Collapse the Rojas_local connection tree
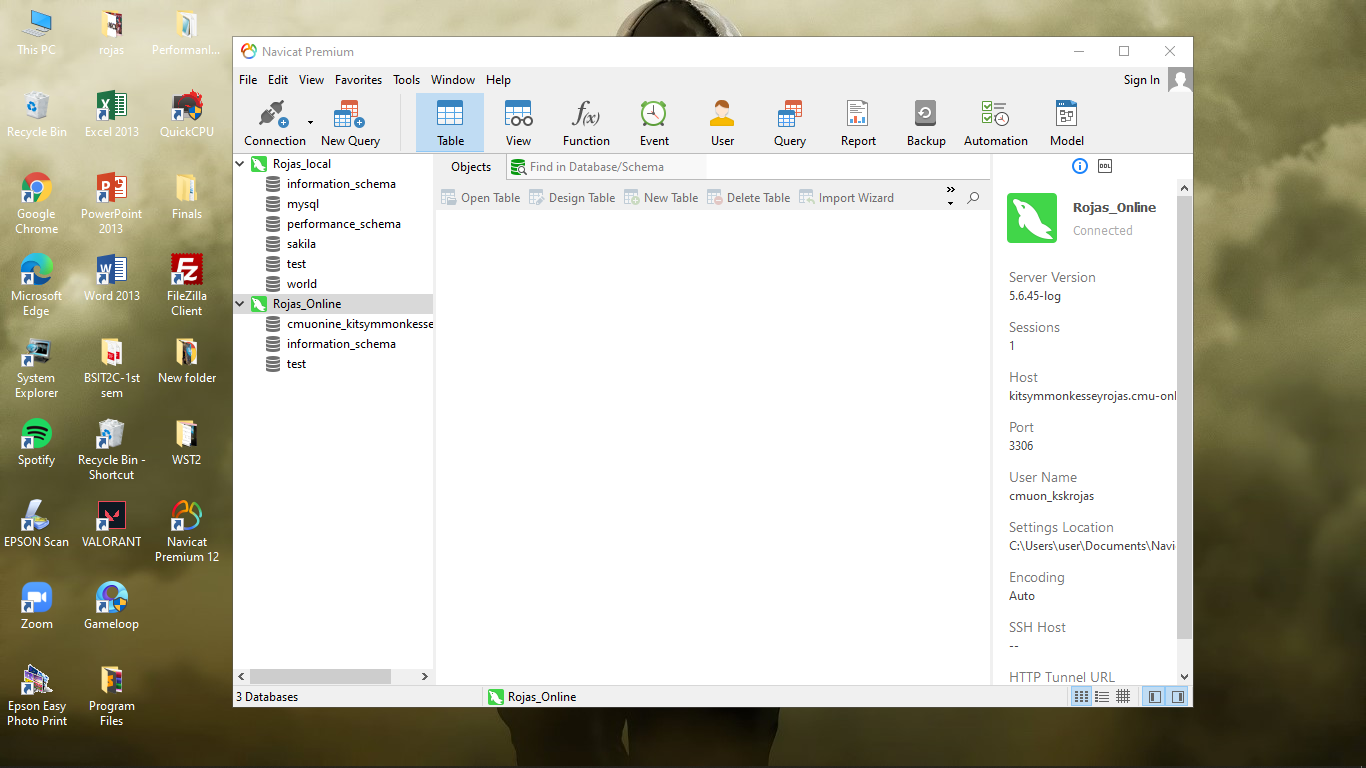 [x=240, y=164]
